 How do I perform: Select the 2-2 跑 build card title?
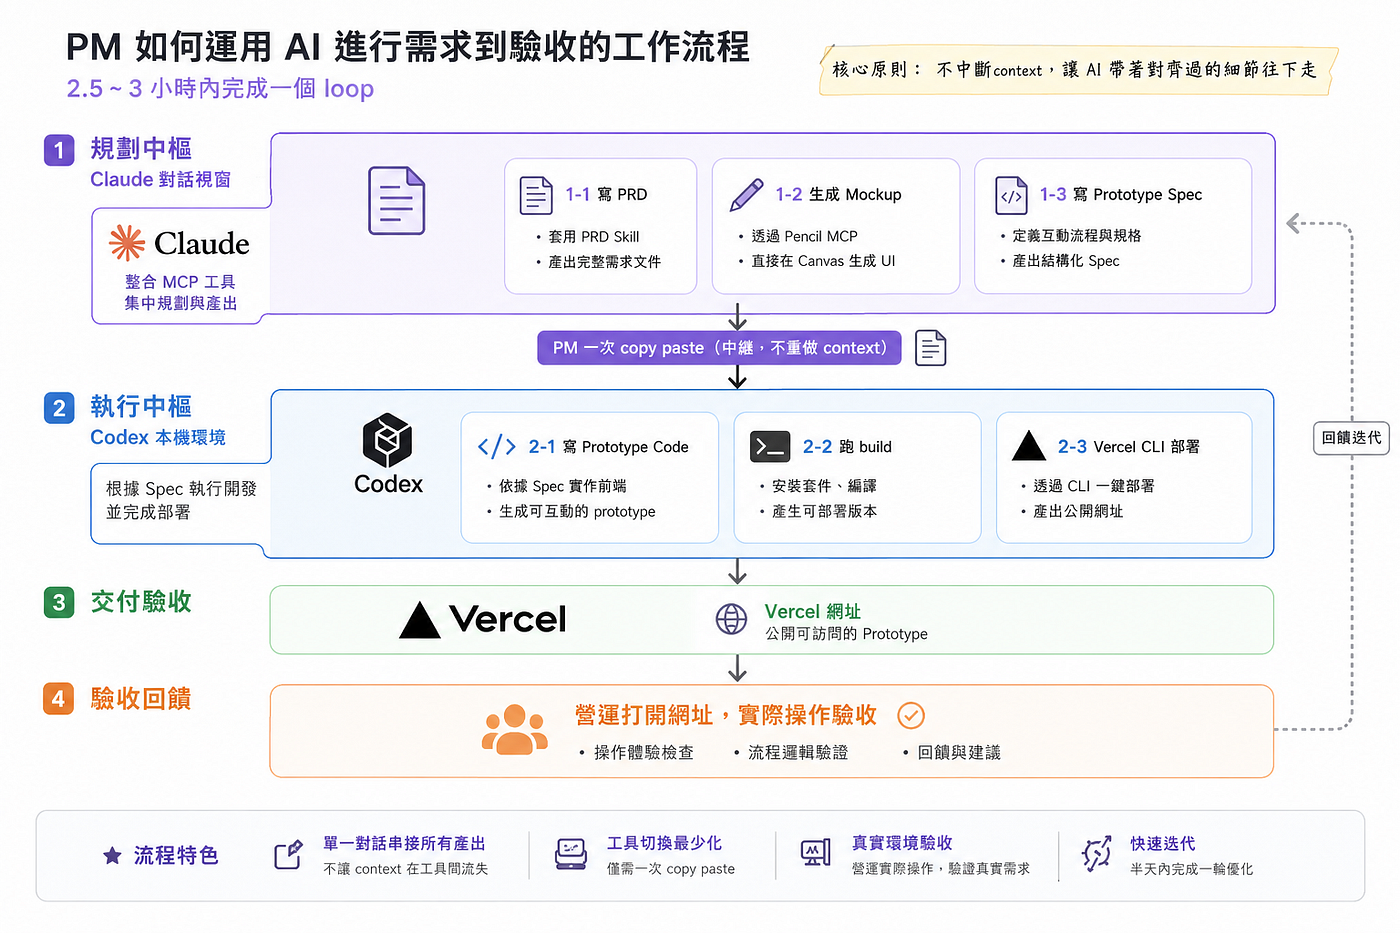[x=847, y=447]
